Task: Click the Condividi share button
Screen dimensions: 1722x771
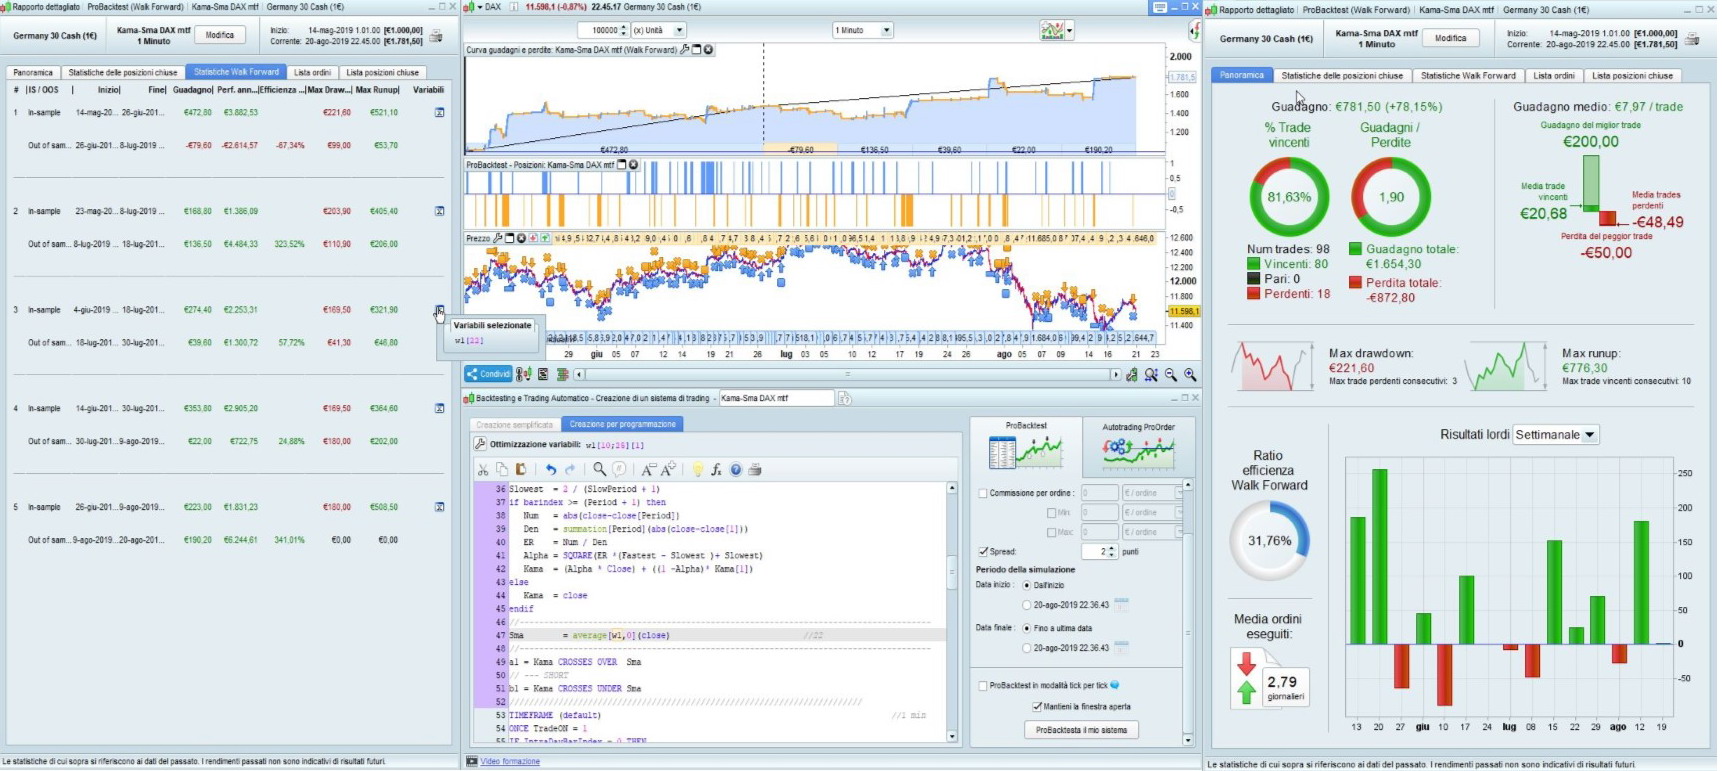Action: (x=489, y=374)
